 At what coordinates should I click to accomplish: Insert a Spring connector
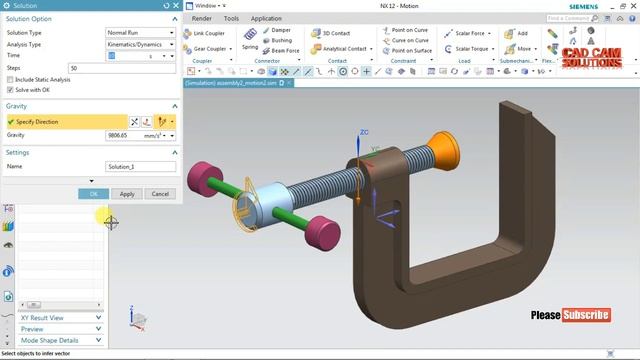pyautogui.click(x=250, y=39)
